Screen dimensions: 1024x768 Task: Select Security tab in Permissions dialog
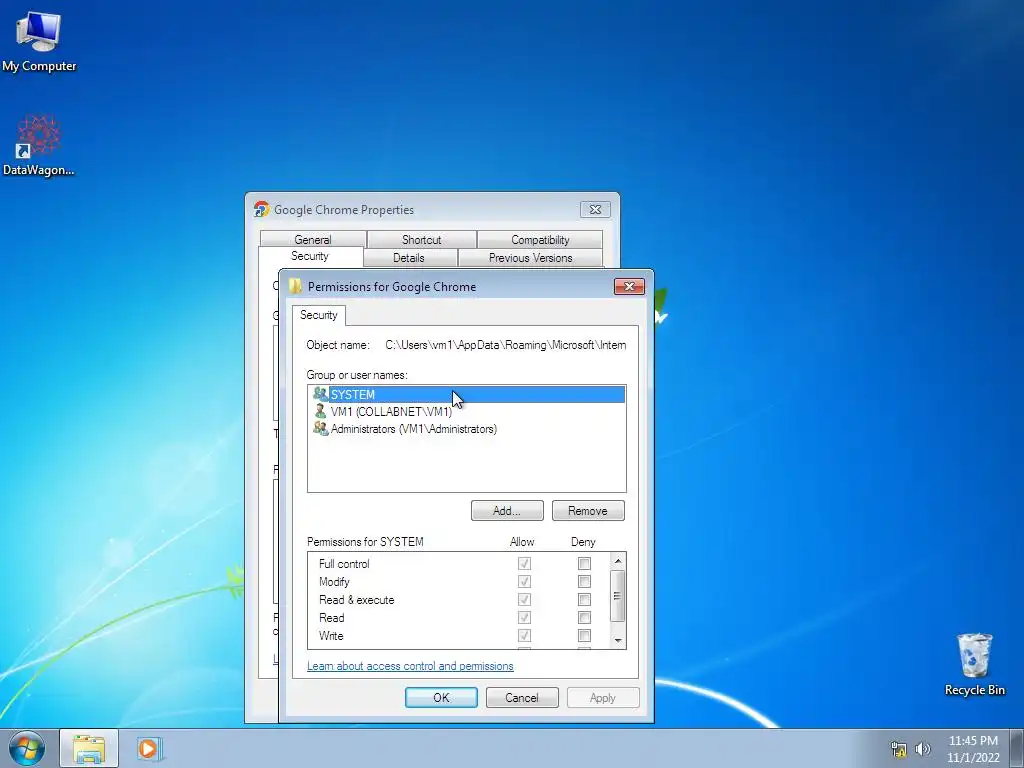pyautogui.click(x=319, y=315)
